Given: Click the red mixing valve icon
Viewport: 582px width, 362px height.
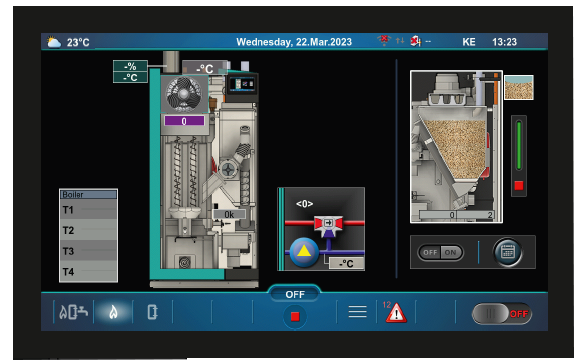Looking at the screenshot, I should [x=328, y=225].
